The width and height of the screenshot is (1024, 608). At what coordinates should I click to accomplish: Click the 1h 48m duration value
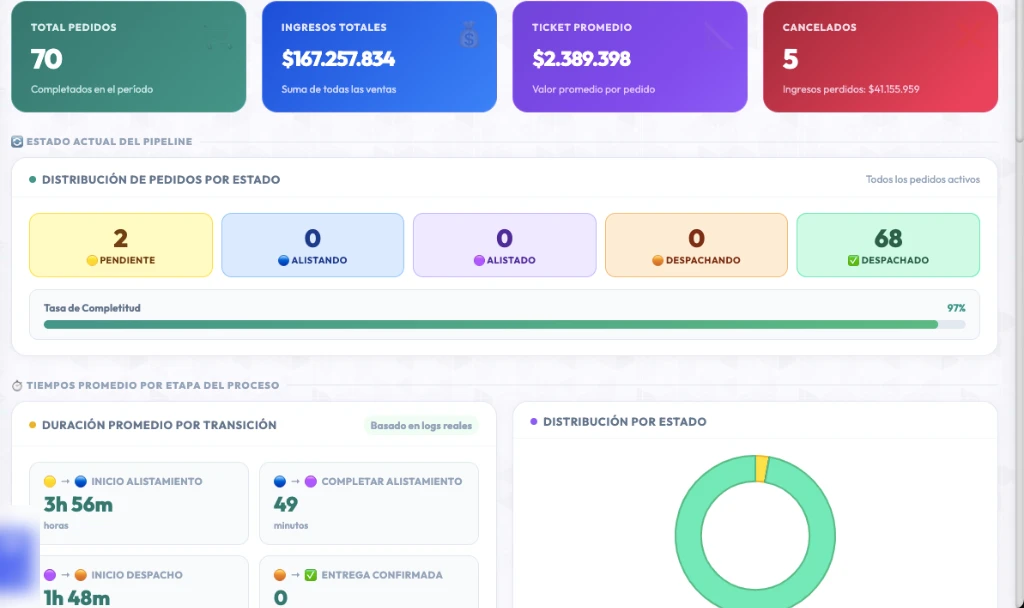point(77,598)
